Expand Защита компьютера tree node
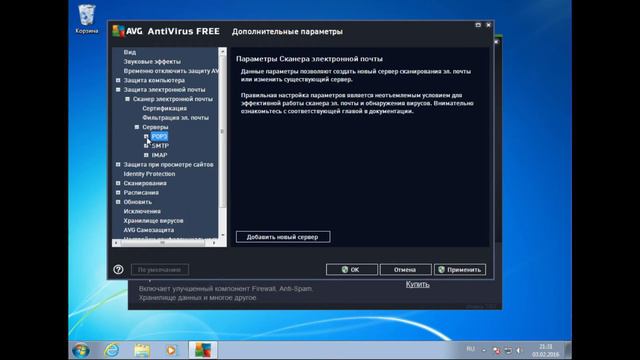 coord(118,80)
